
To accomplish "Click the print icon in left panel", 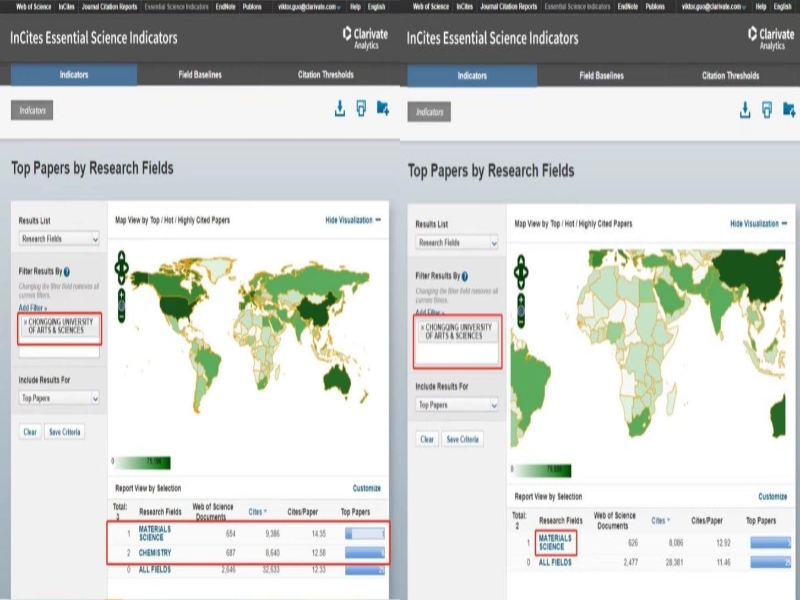I will 361,109.
